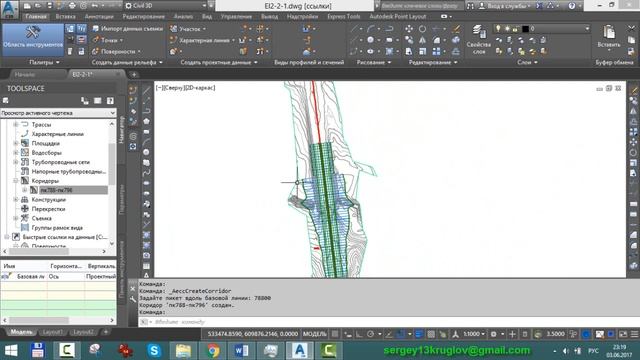
Task: Open the Точки dropdown
Action: [x=108, y=40]
